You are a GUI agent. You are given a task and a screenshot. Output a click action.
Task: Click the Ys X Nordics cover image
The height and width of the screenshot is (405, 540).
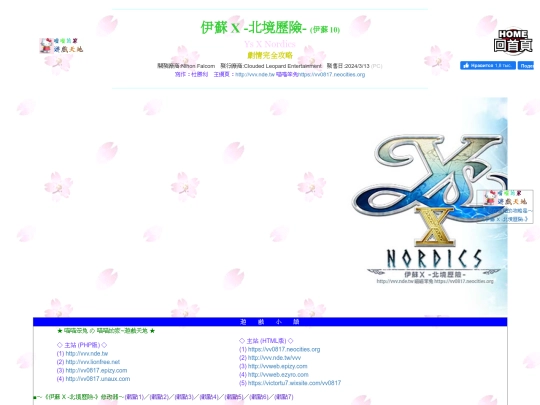[429, 207]
